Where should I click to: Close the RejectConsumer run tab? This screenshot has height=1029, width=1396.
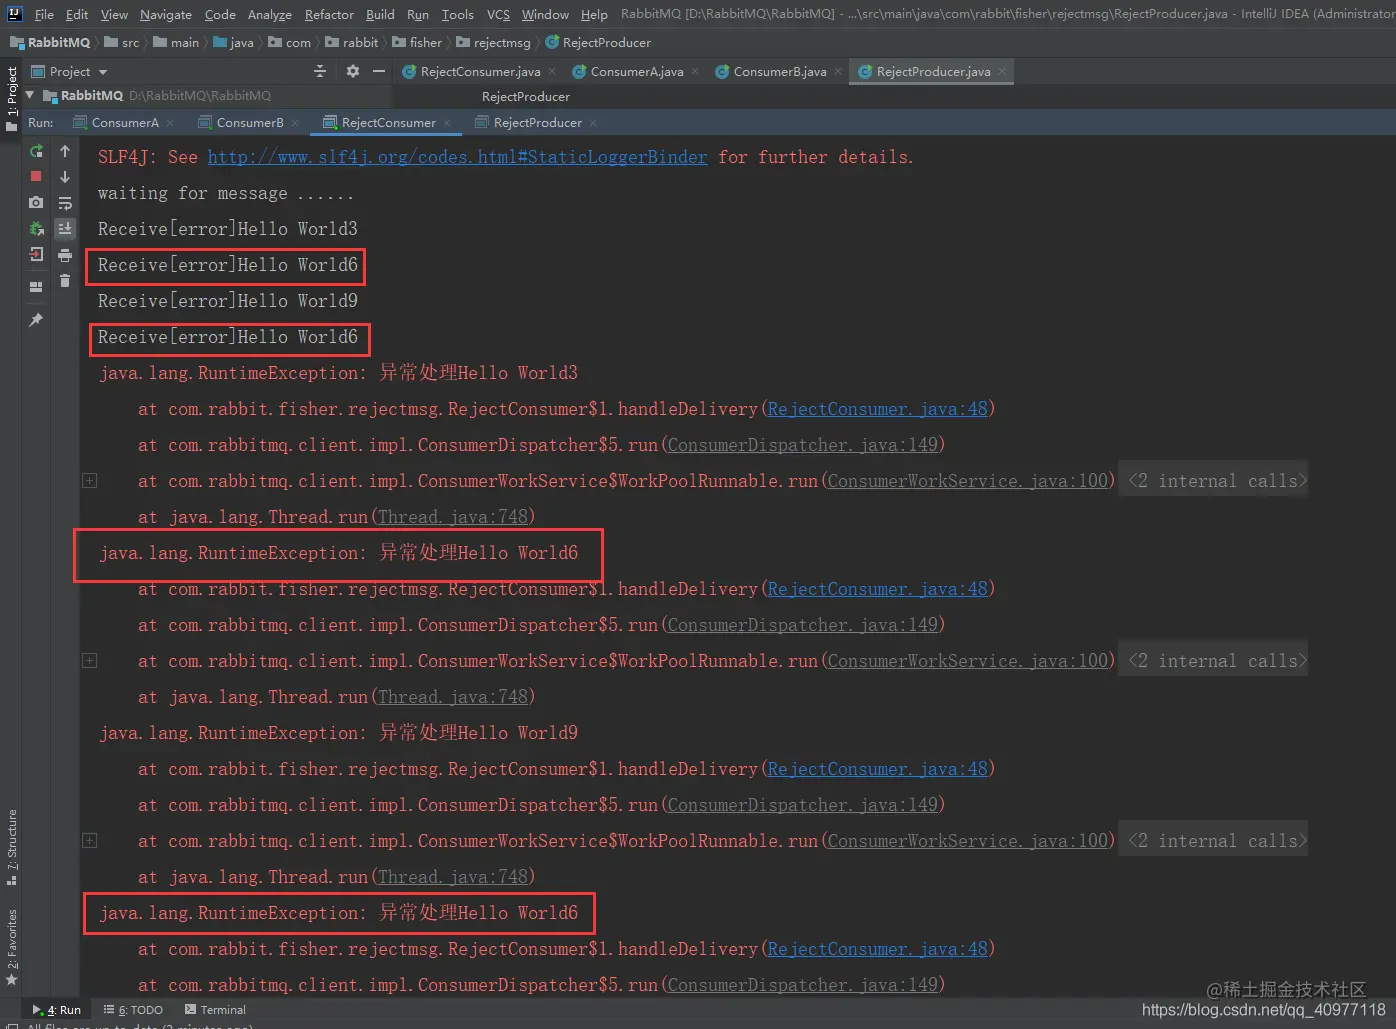(x=447, y=123)
